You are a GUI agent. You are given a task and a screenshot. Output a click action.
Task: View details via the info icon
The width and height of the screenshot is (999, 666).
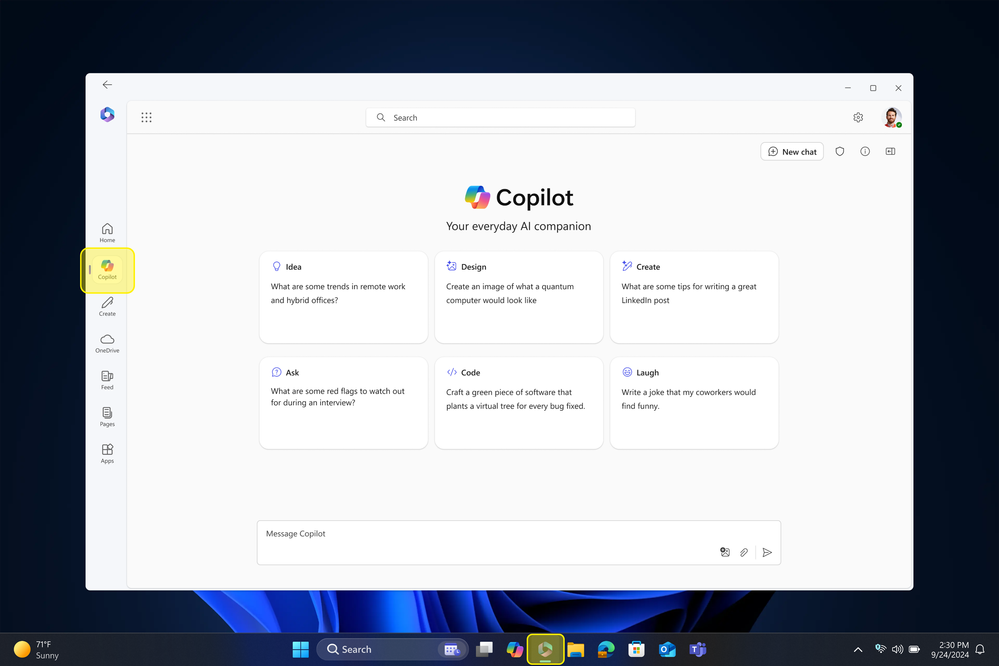point(864,151)
